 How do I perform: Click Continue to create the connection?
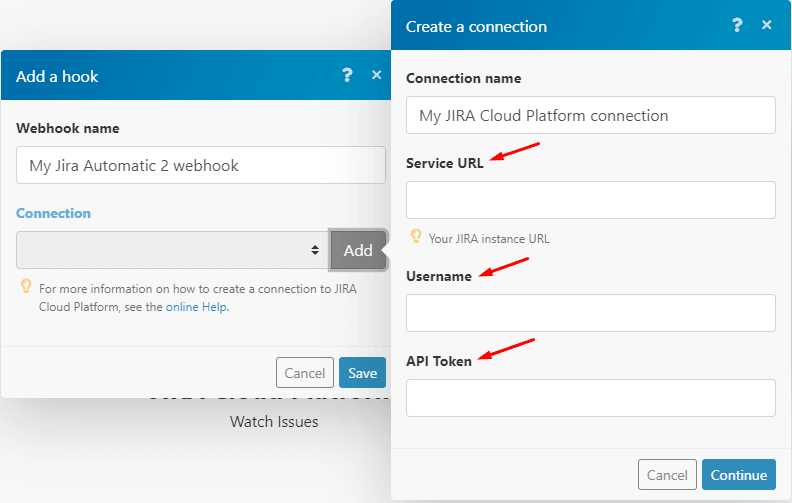pos(739,475)
